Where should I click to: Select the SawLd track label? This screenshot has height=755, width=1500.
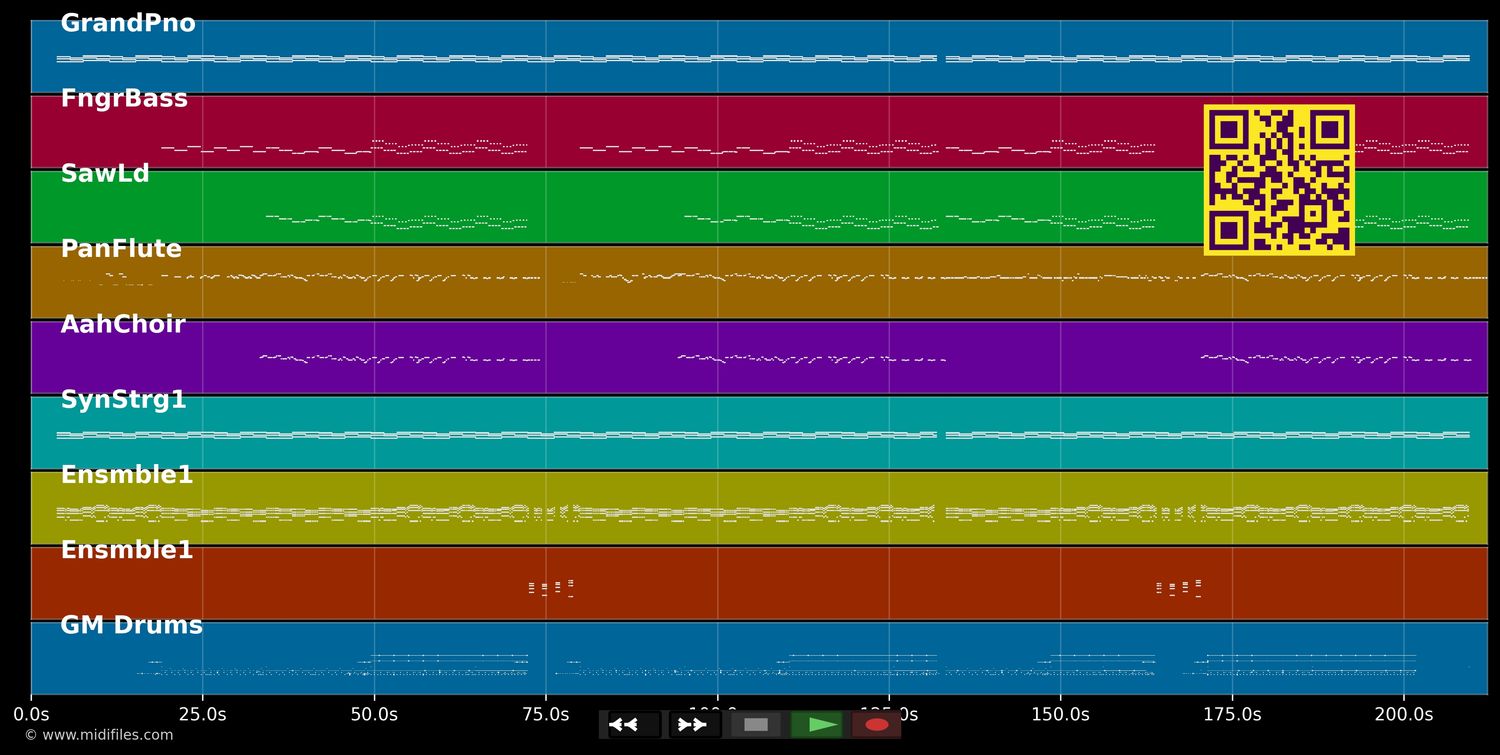tap(105, 174)
